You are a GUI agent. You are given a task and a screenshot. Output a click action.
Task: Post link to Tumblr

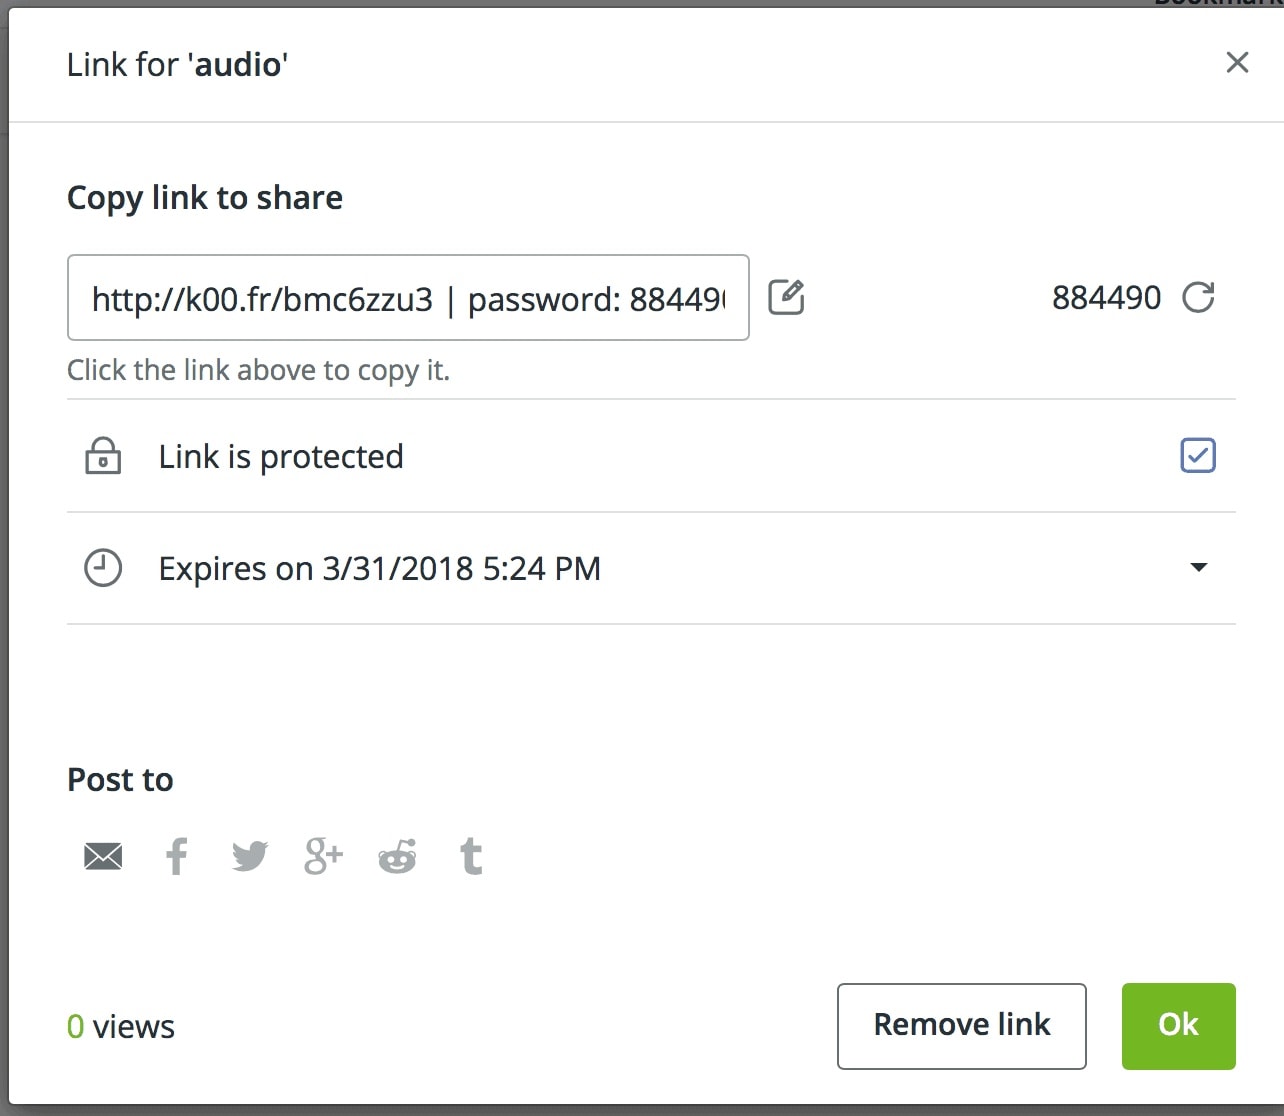(x=471, y=856)
